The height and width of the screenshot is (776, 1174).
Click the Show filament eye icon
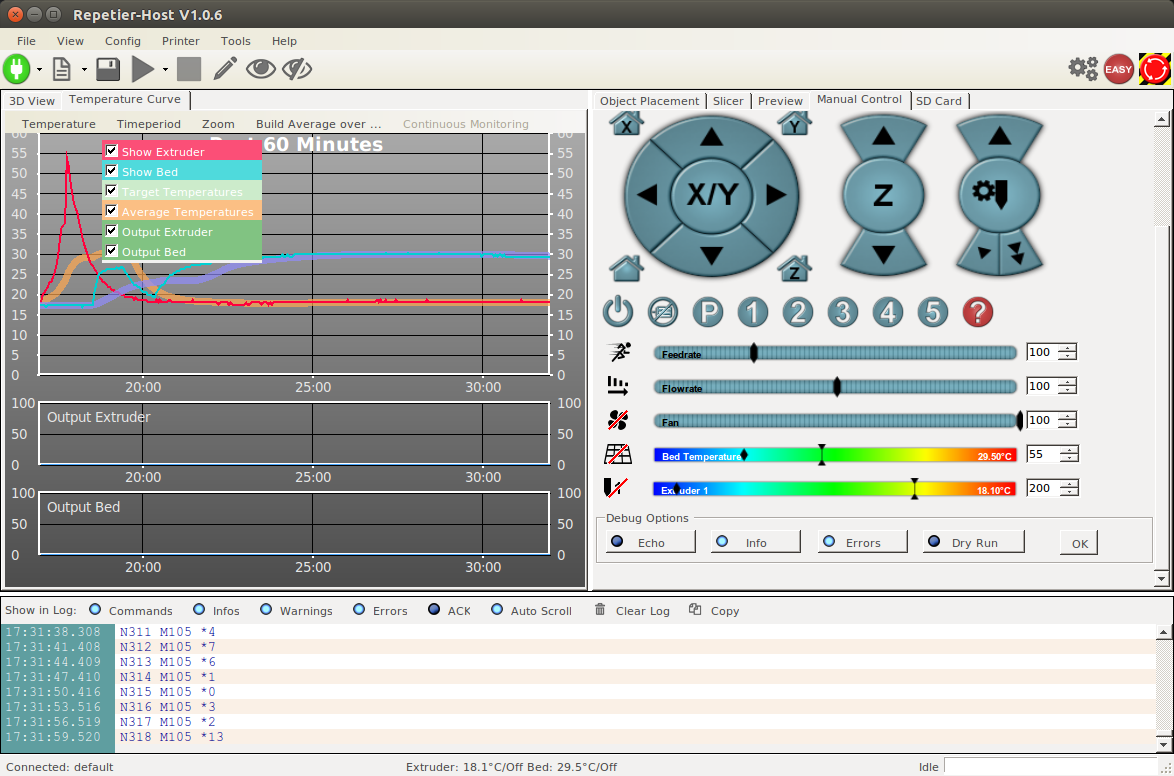261,69
